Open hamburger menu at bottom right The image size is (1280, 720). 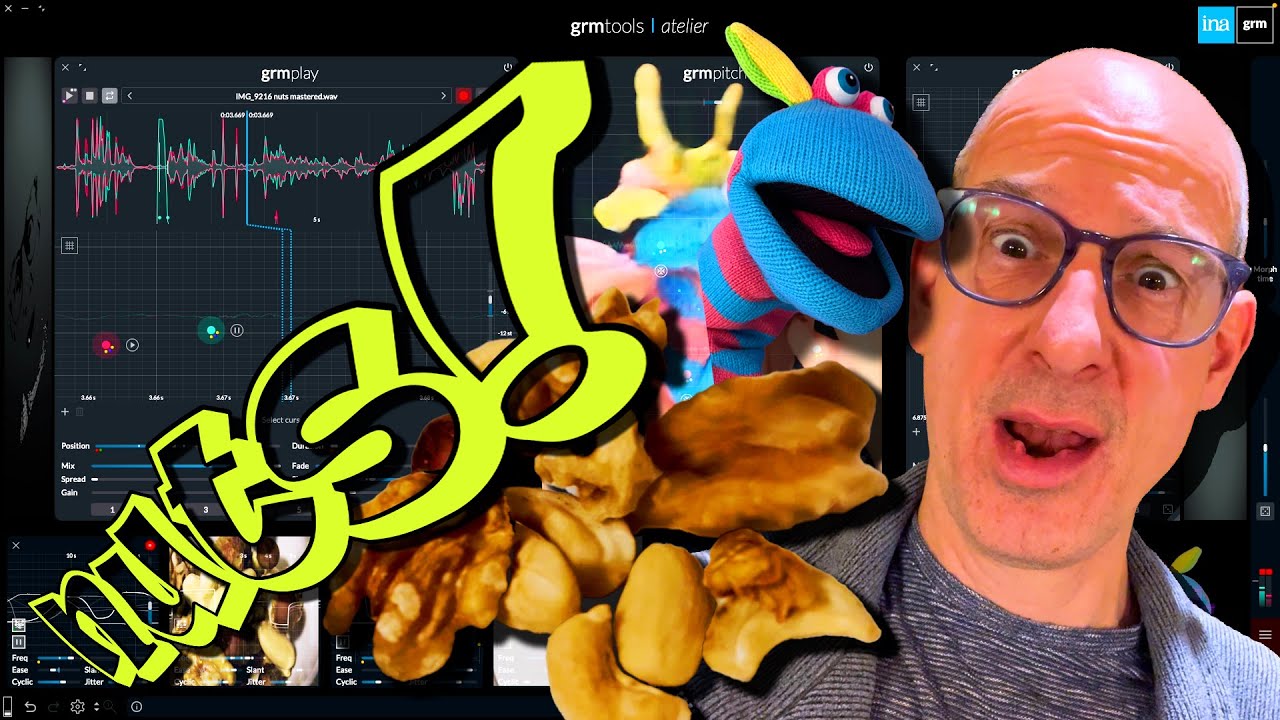(1265, 635)
